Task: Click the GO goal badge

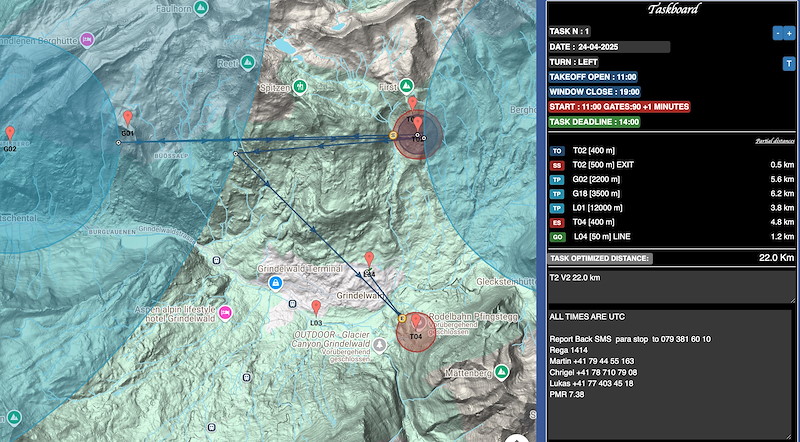Action: pos(557,237)
